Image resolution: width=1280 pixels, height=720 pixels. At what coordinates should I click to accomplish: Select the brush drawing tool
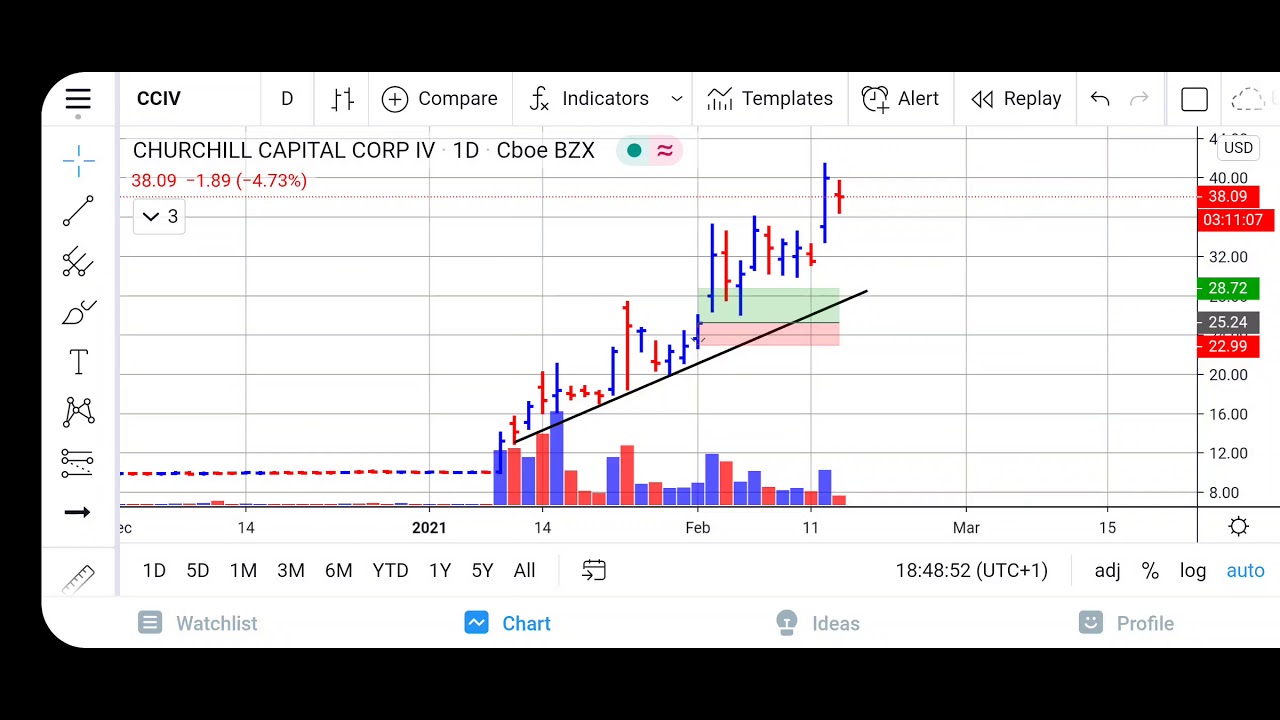[x=78, y=313]
